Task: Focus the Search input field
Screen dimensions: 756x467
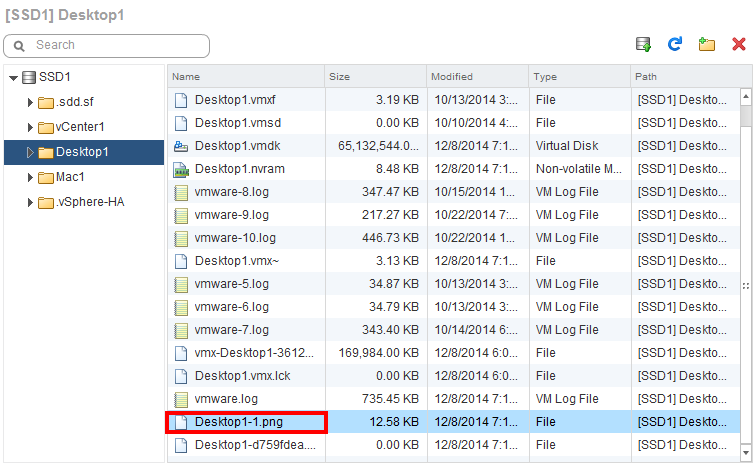Action: click(x=107, y=46)
